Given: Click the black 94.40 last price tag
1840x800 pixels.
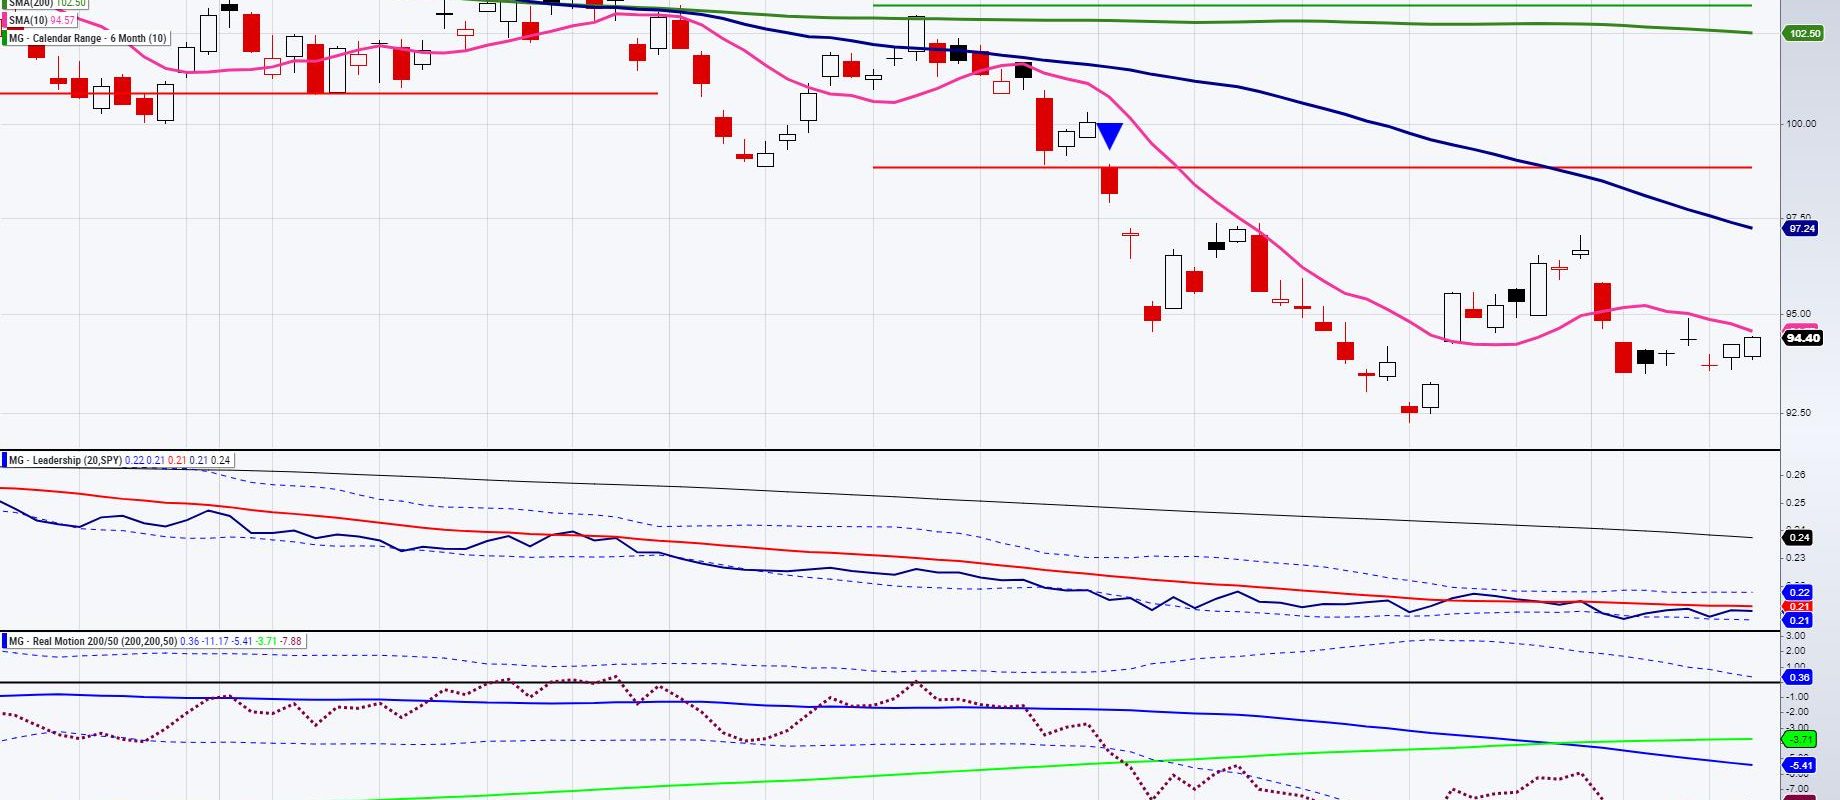Looking at the screenshot, I should coord(1803,338).
